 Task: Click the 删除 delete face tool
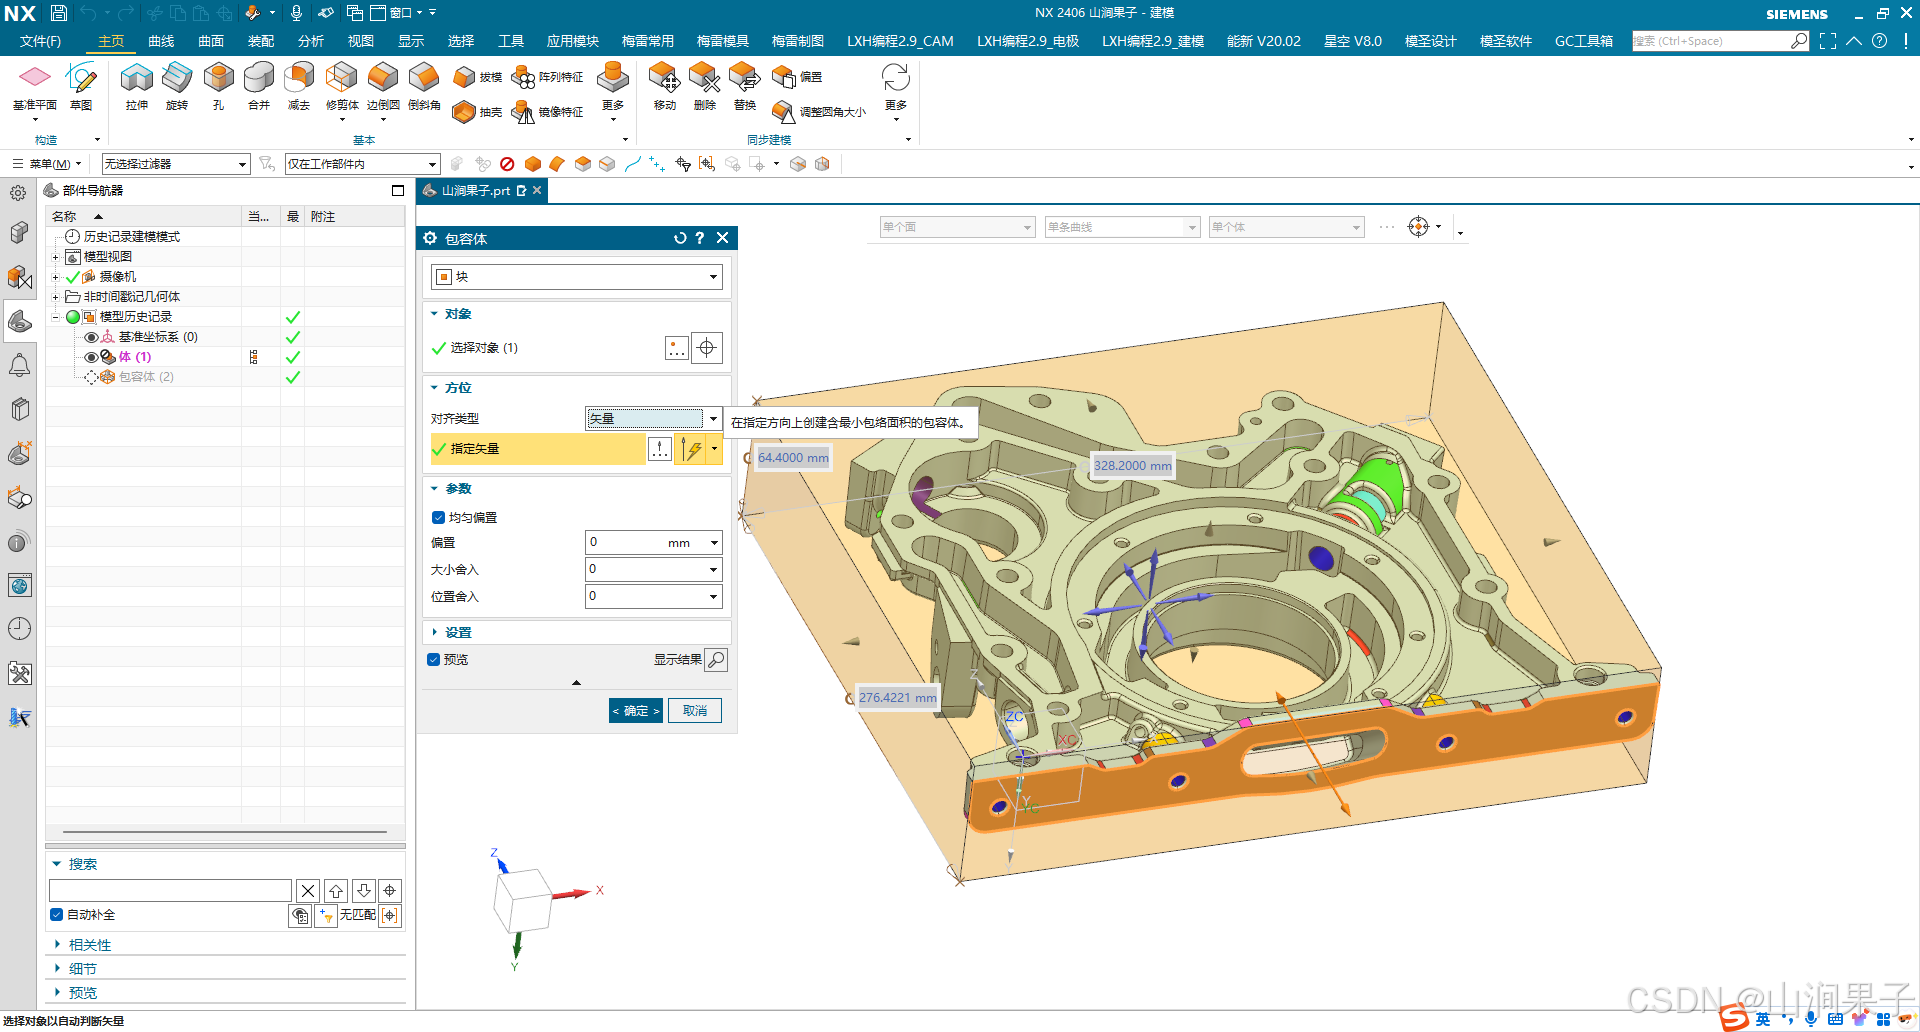click(705, 86)
